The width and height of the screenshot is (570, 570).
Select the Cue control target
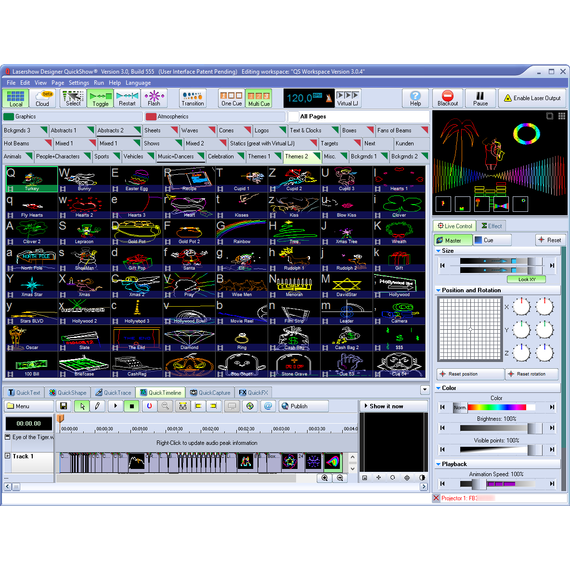(x=493, y=240)
